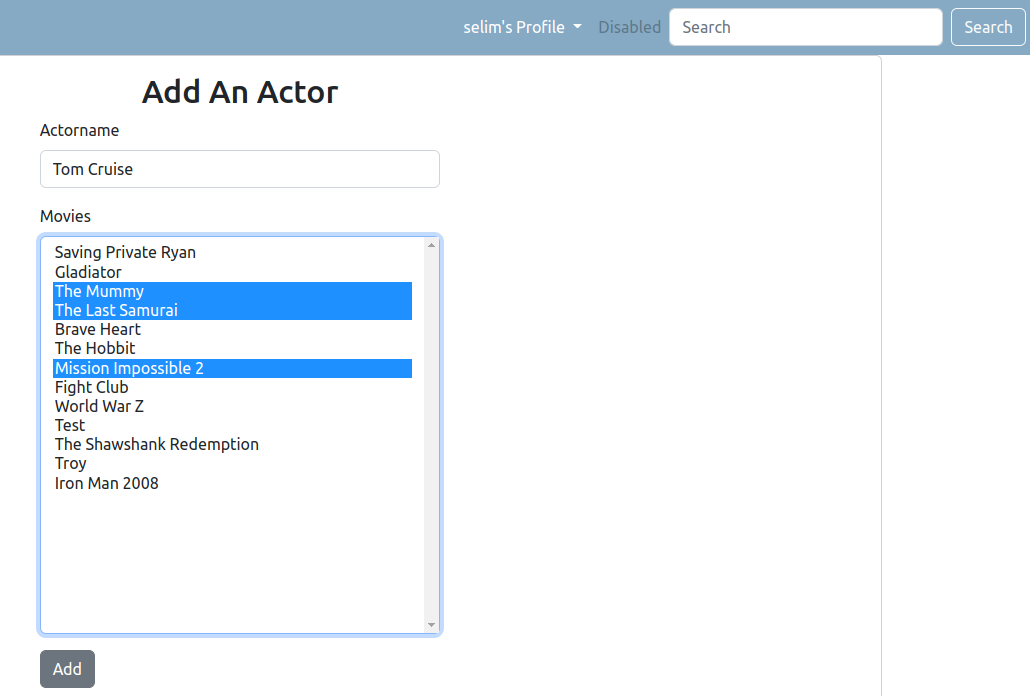This screenshot has width=1030, height=696.
Task: Click the movies list scroll up arrow
Action: point(432,245)
